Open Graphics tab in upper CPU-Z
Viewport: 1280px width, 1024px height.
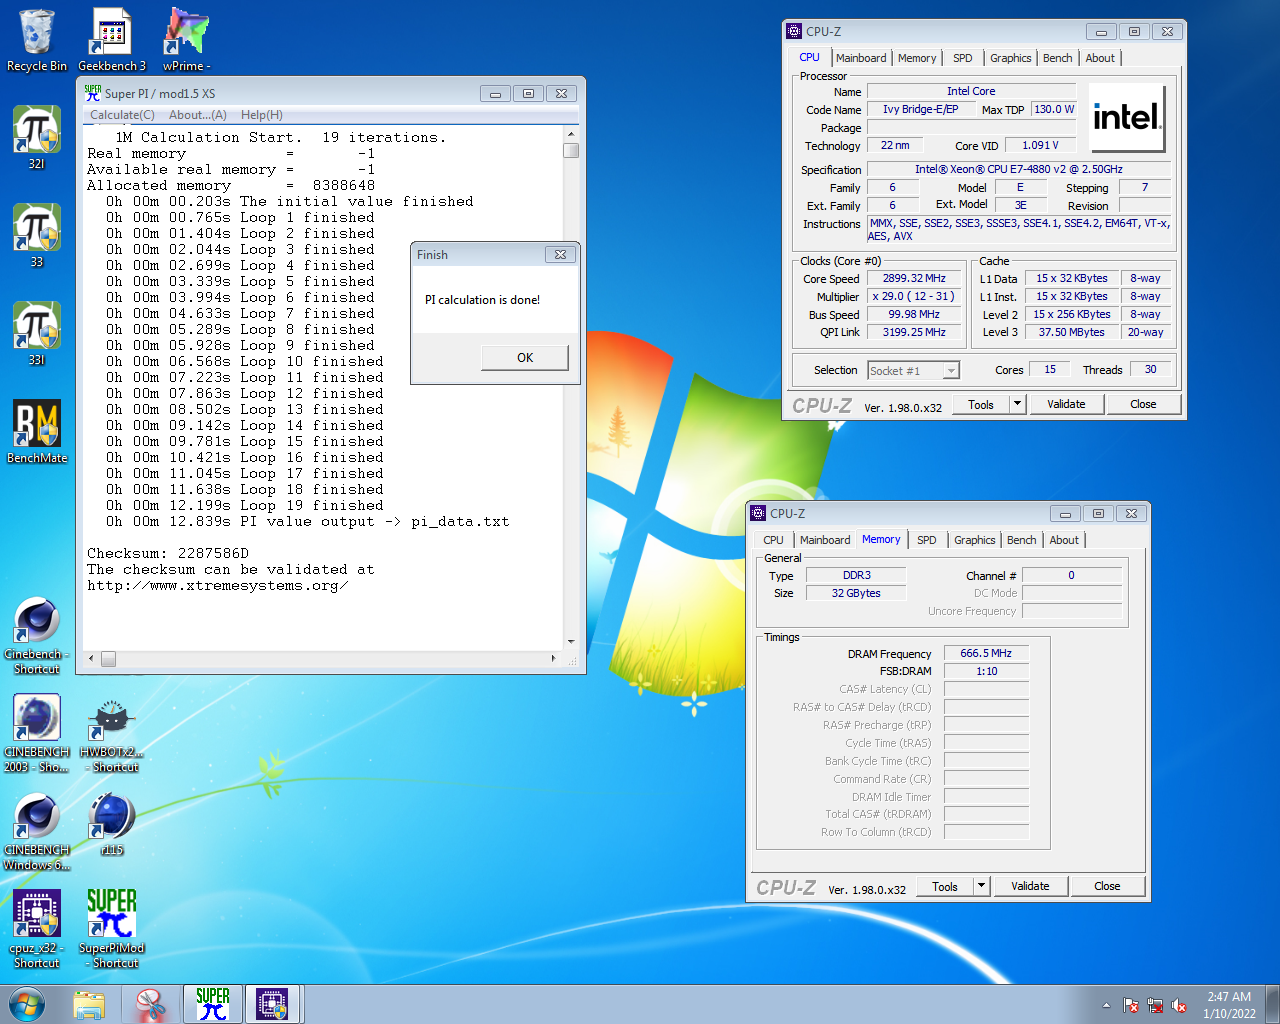click(x=1011, y=58)
